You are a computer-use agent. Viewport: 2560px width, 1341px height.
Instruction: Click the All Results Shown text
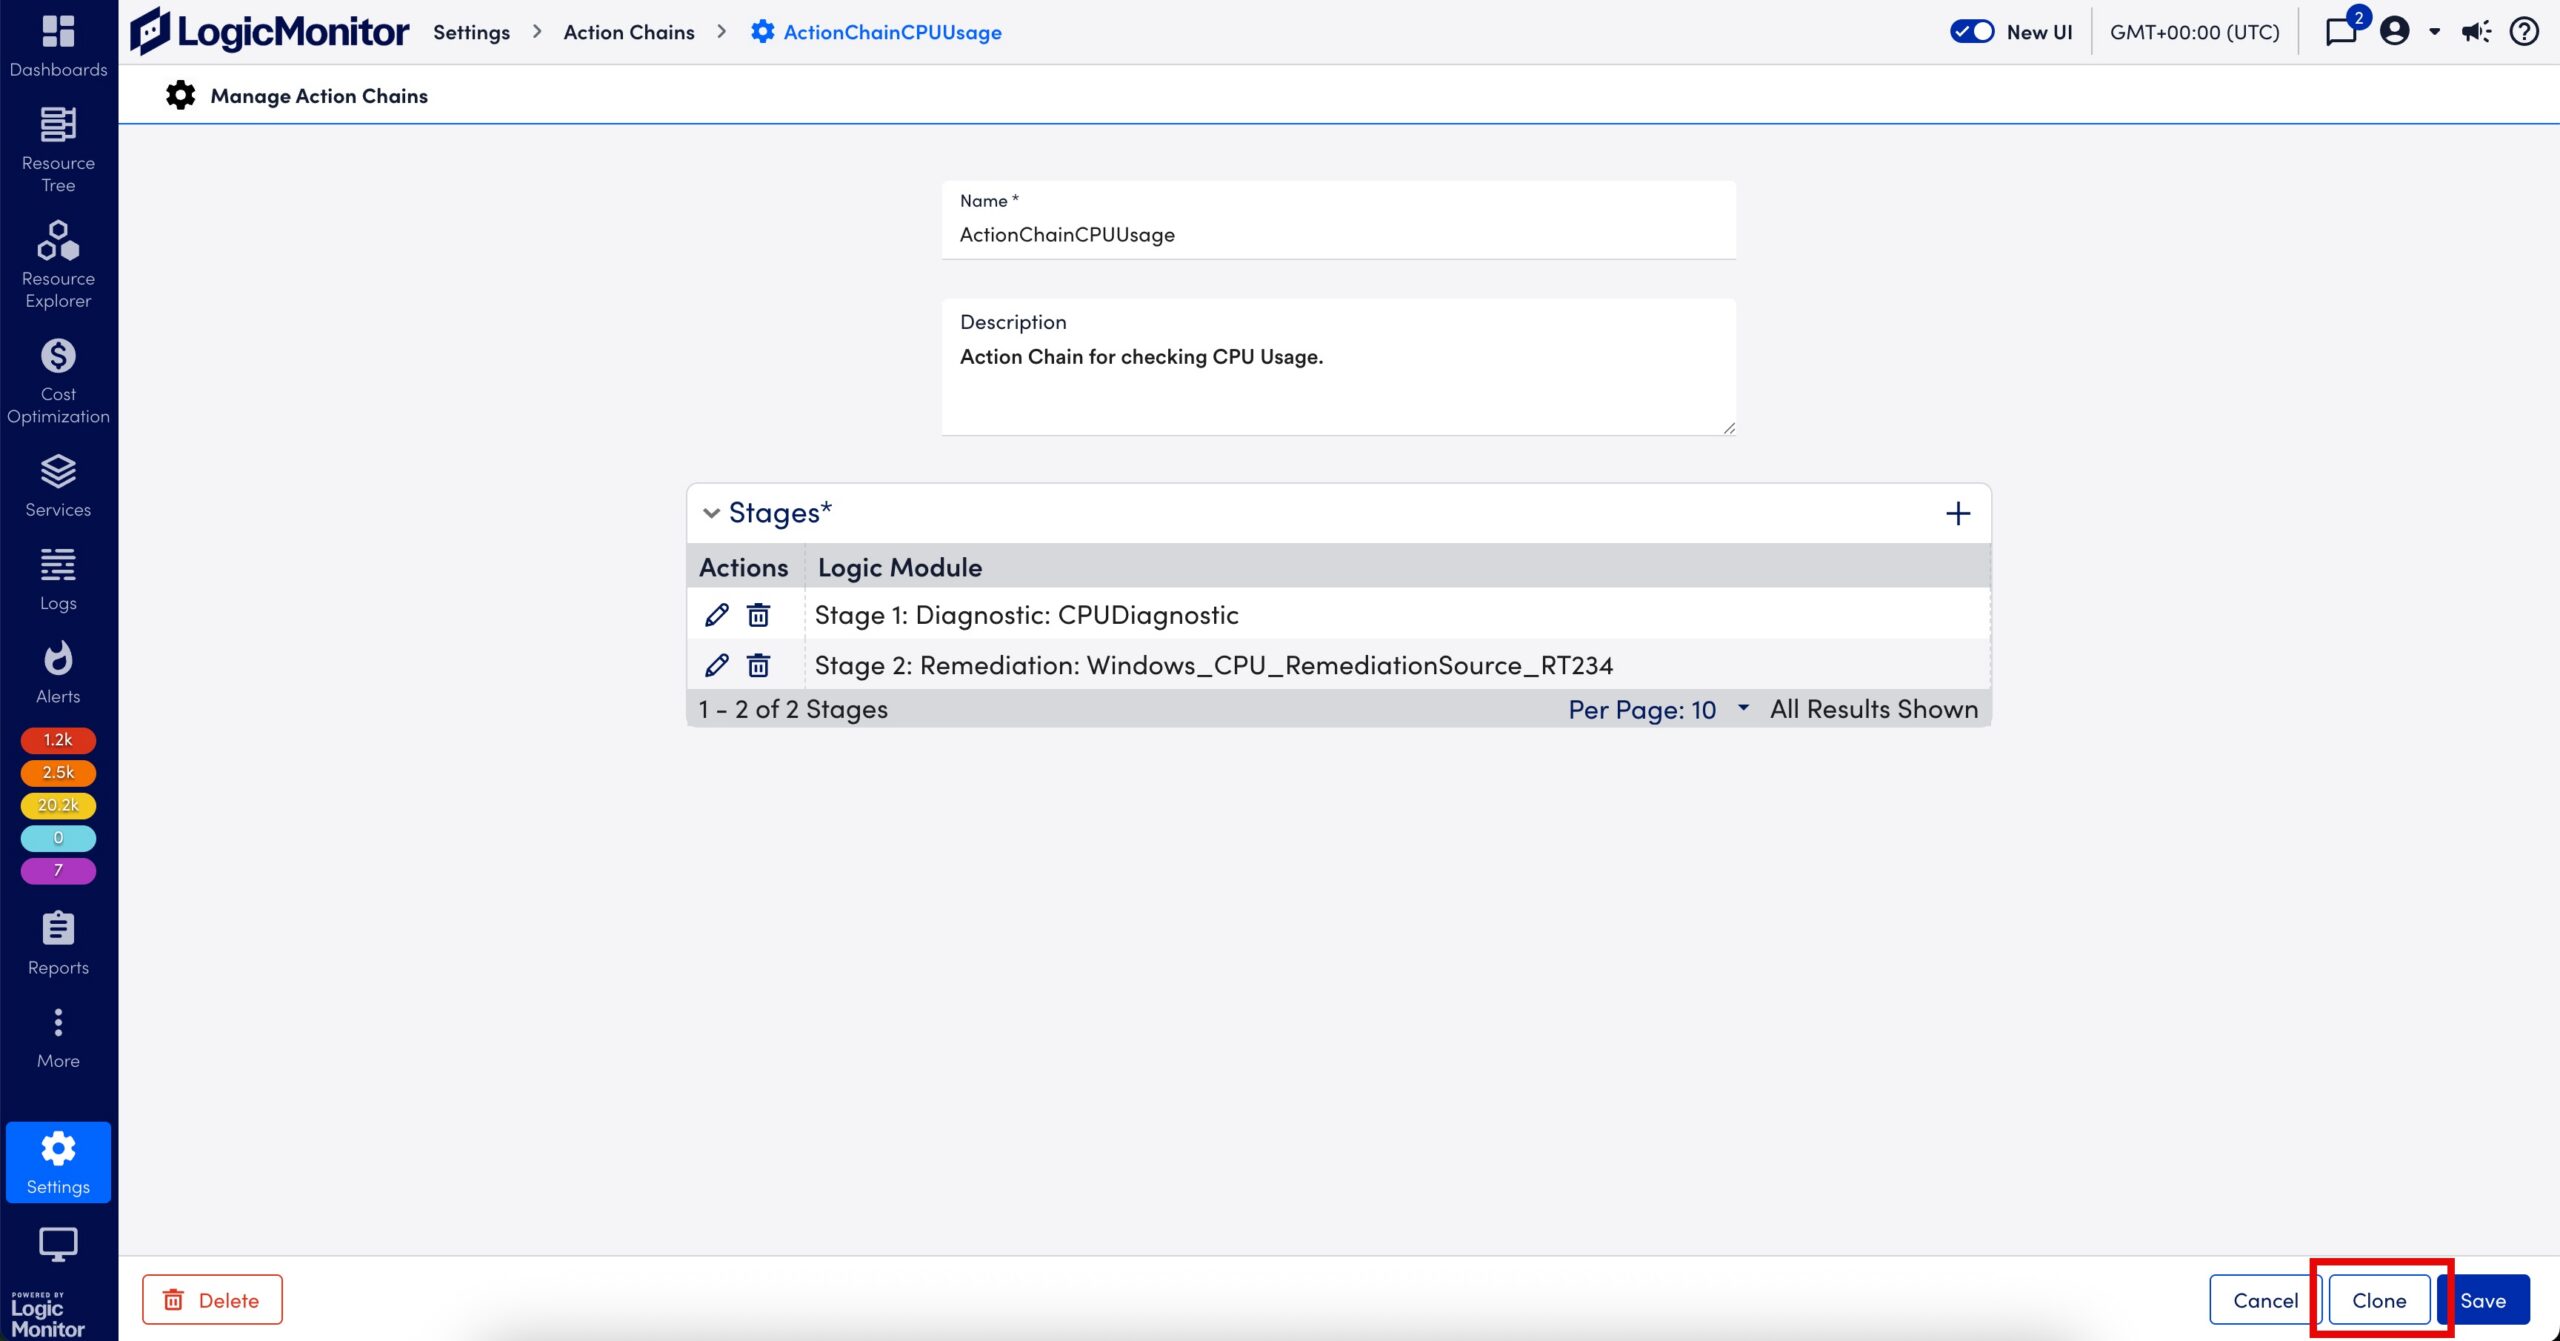point(1874,709)
